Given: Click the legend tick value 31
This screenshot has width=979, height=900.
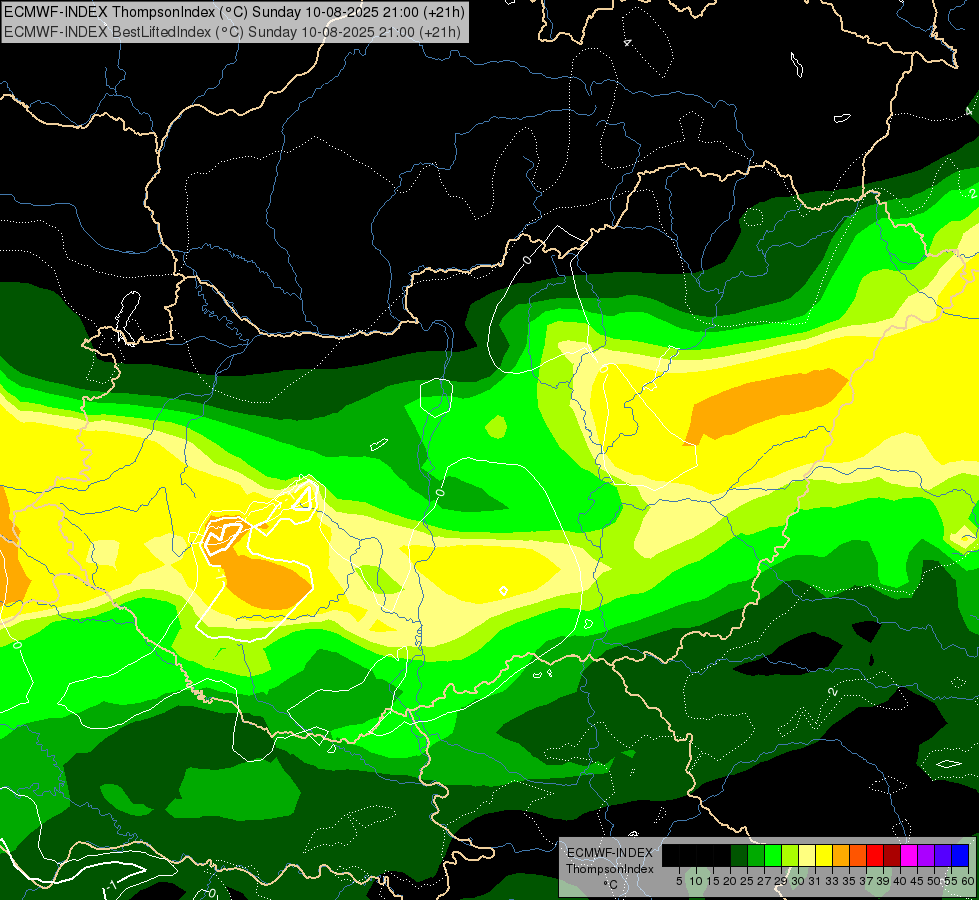Looking at the screenshot, I should click(815, 881).
